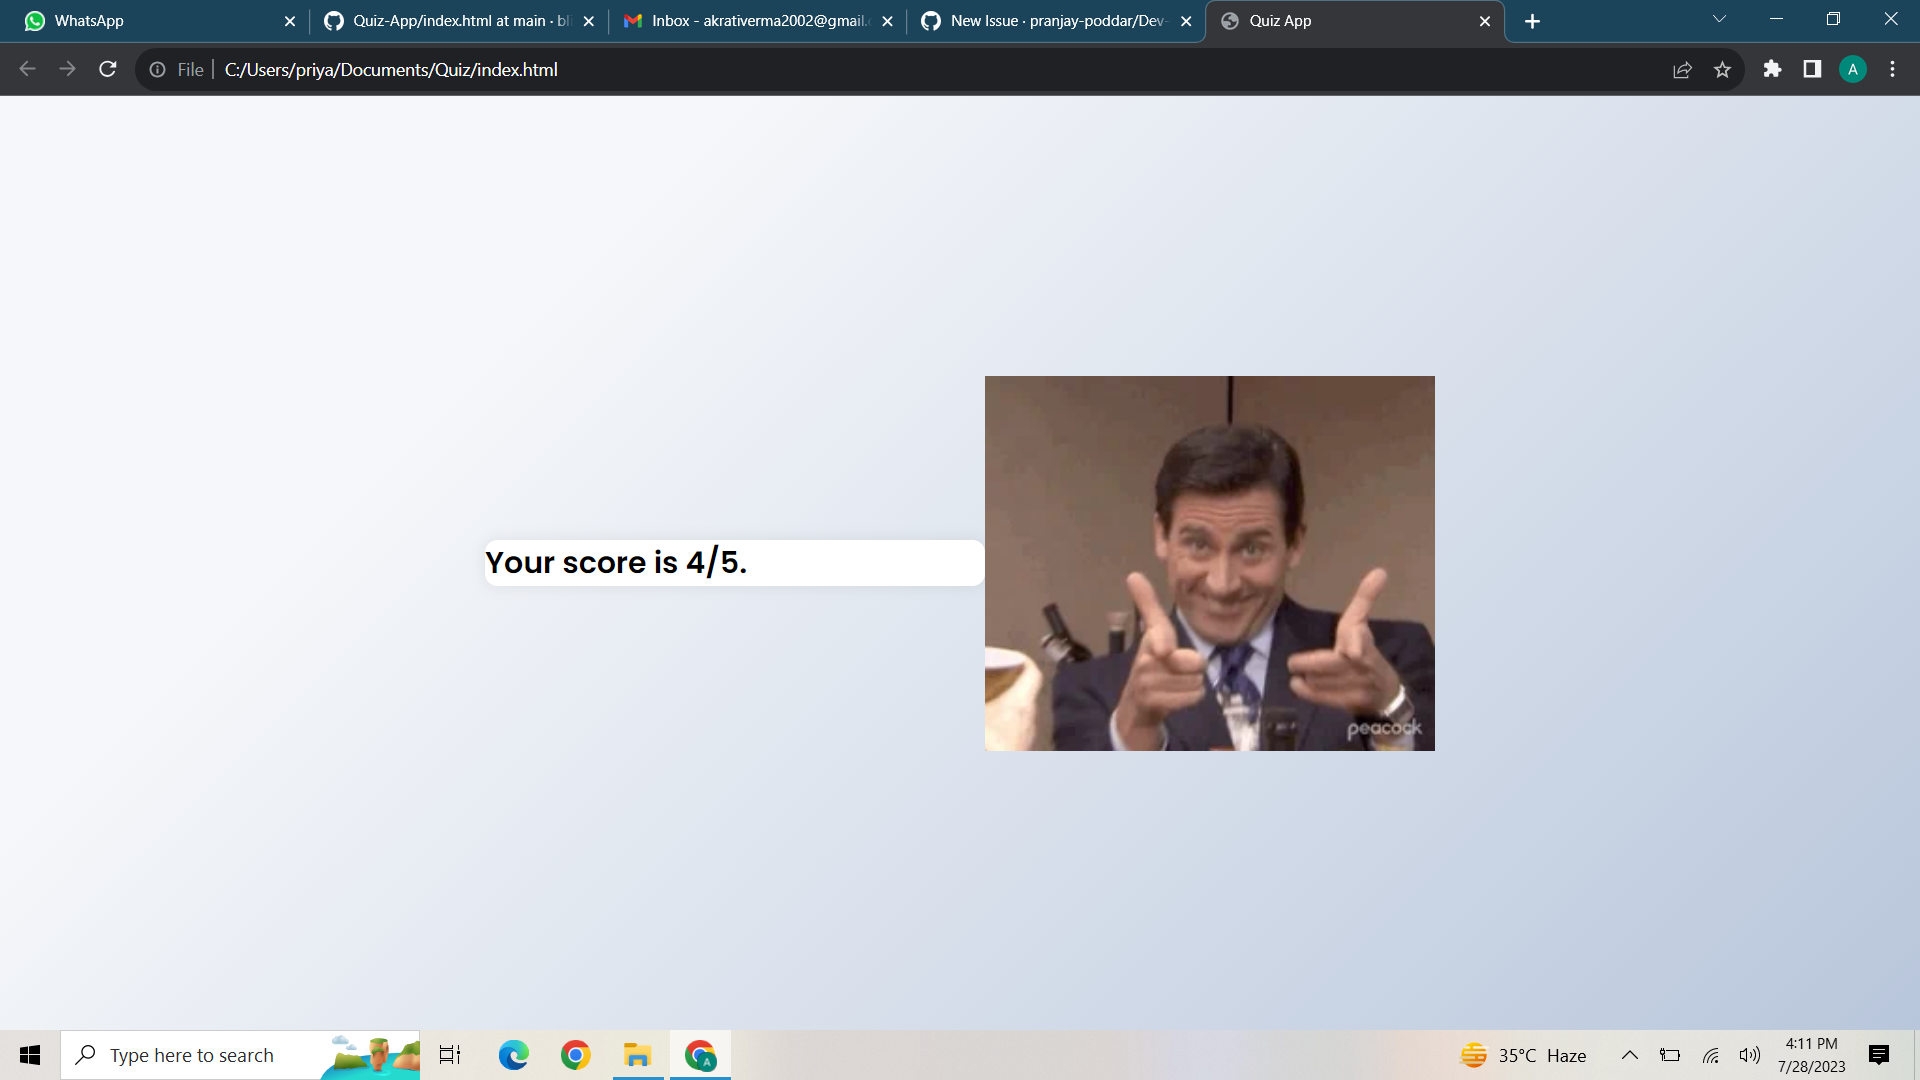This screenshot has width=1920, height=1080.
Task: Show hidden system tray icons
Action: (1629, 1055)
